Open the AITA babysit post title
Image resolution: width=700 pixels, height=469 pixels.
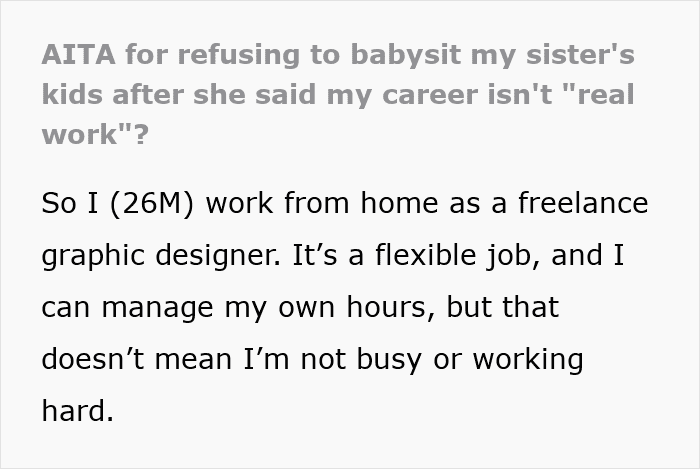pyautogui.click(x=338, y=94)
